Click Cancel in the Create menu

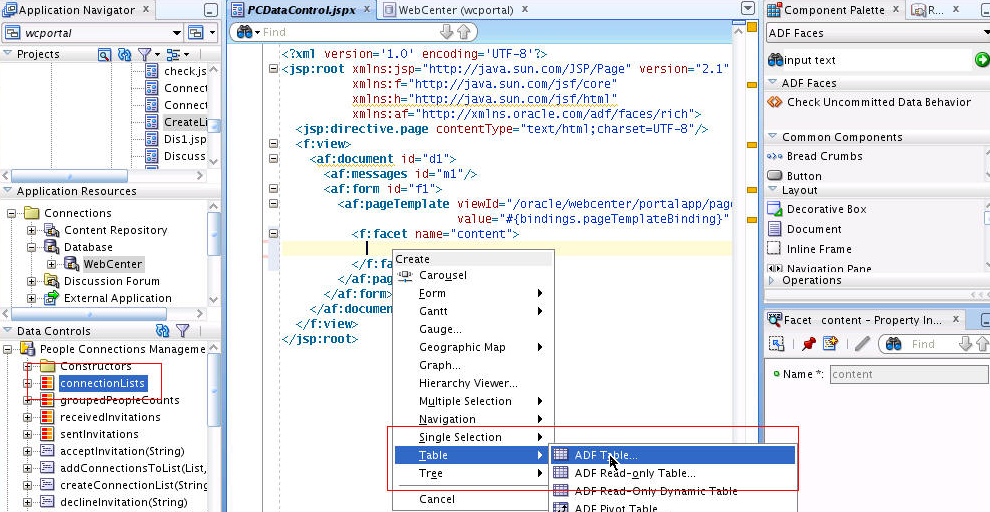click(x=474, y=499)
